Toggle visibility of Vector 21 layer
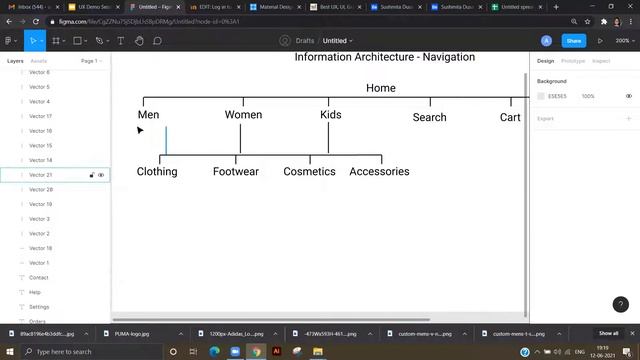The image size is (640, 360). point(101,175)
